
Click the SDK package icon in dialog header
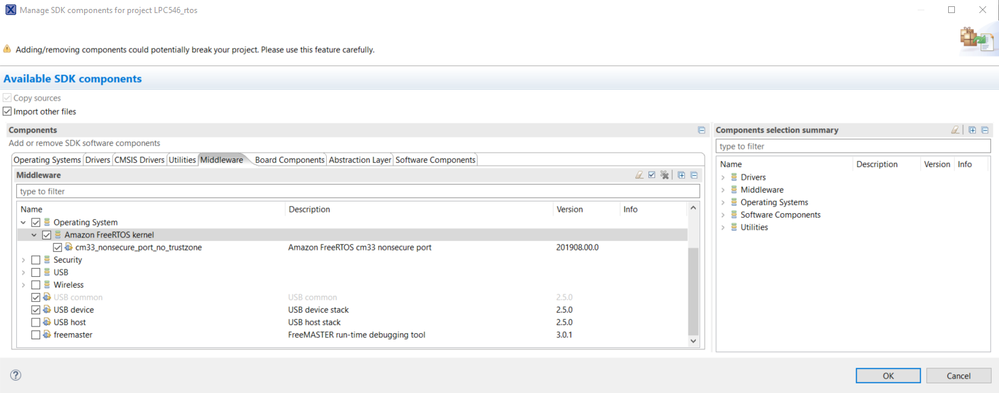coord(976,40)
